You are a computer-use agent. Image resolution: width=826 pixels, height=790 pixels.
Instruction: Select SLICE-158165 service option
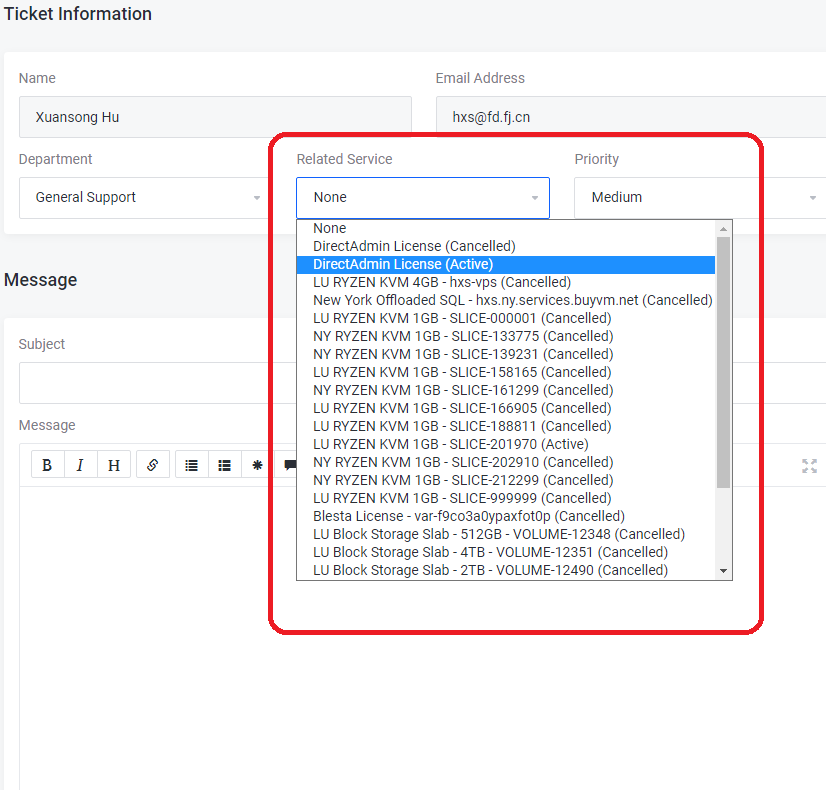(x=506, y=372)
